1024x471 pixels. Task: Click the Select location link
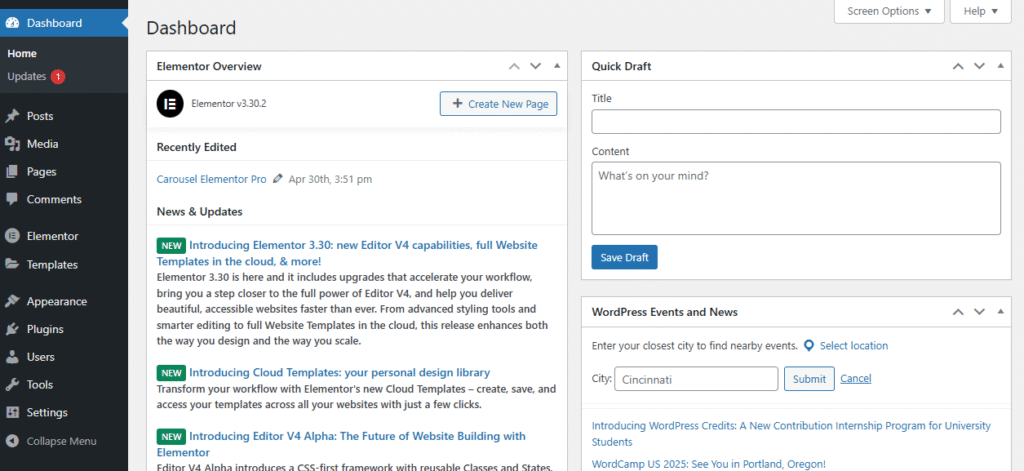(854, 346)
